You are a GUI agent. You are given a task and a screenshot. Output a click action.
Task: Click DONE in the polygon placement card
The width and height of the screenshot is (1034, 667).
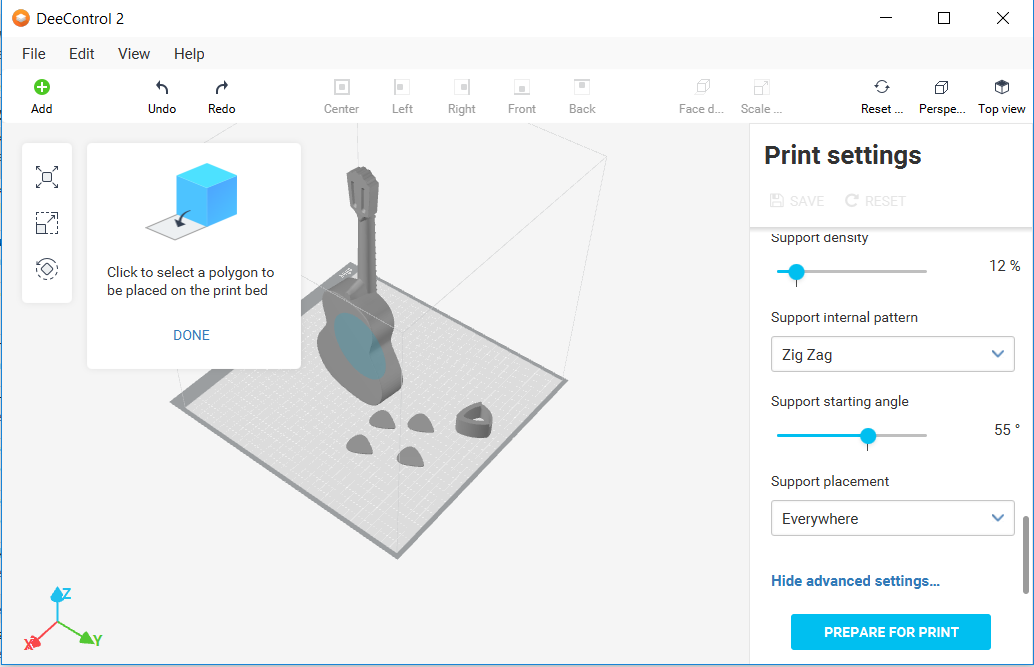click(x=191, y=335)
